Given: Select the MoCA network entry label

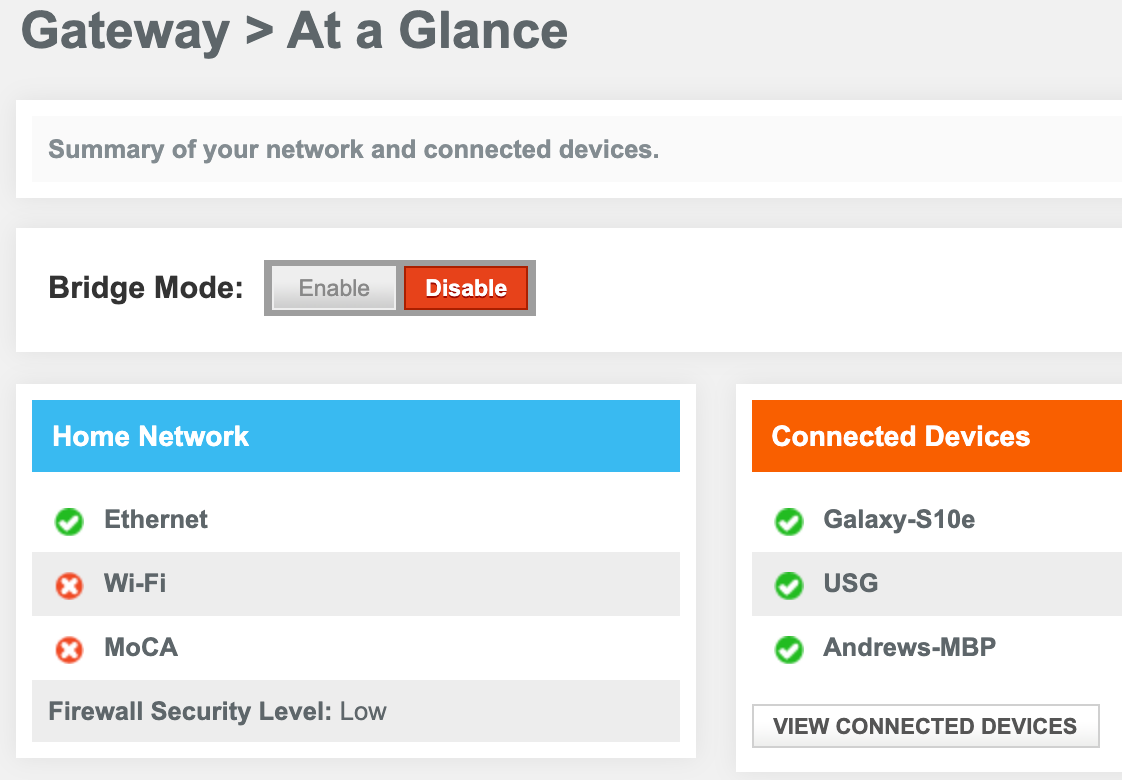Looking at the screenshot, I should tap(141, 648).
